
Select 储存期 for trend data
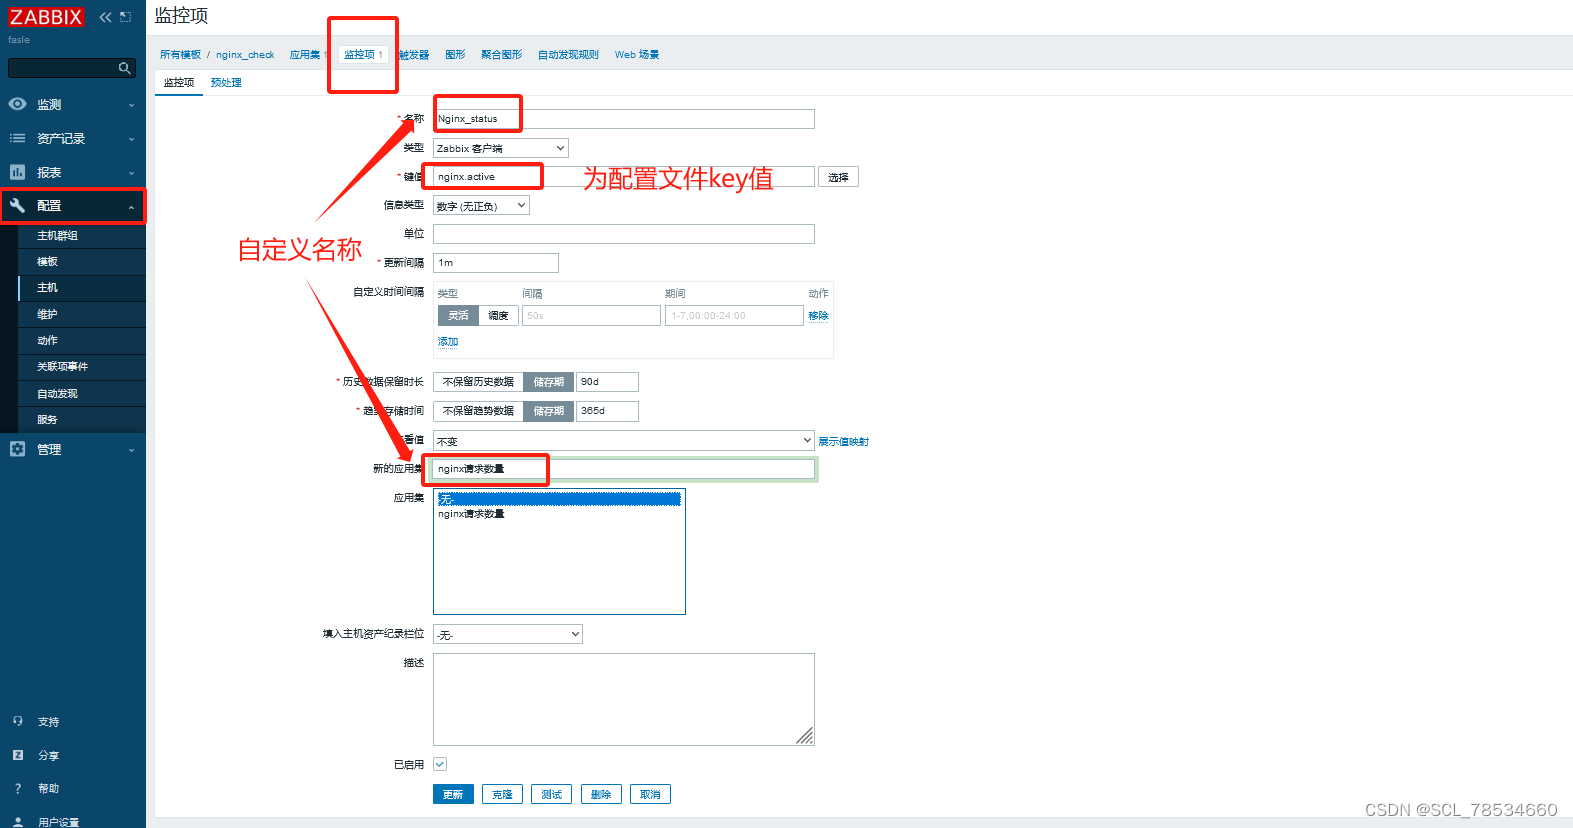[549, 411]
